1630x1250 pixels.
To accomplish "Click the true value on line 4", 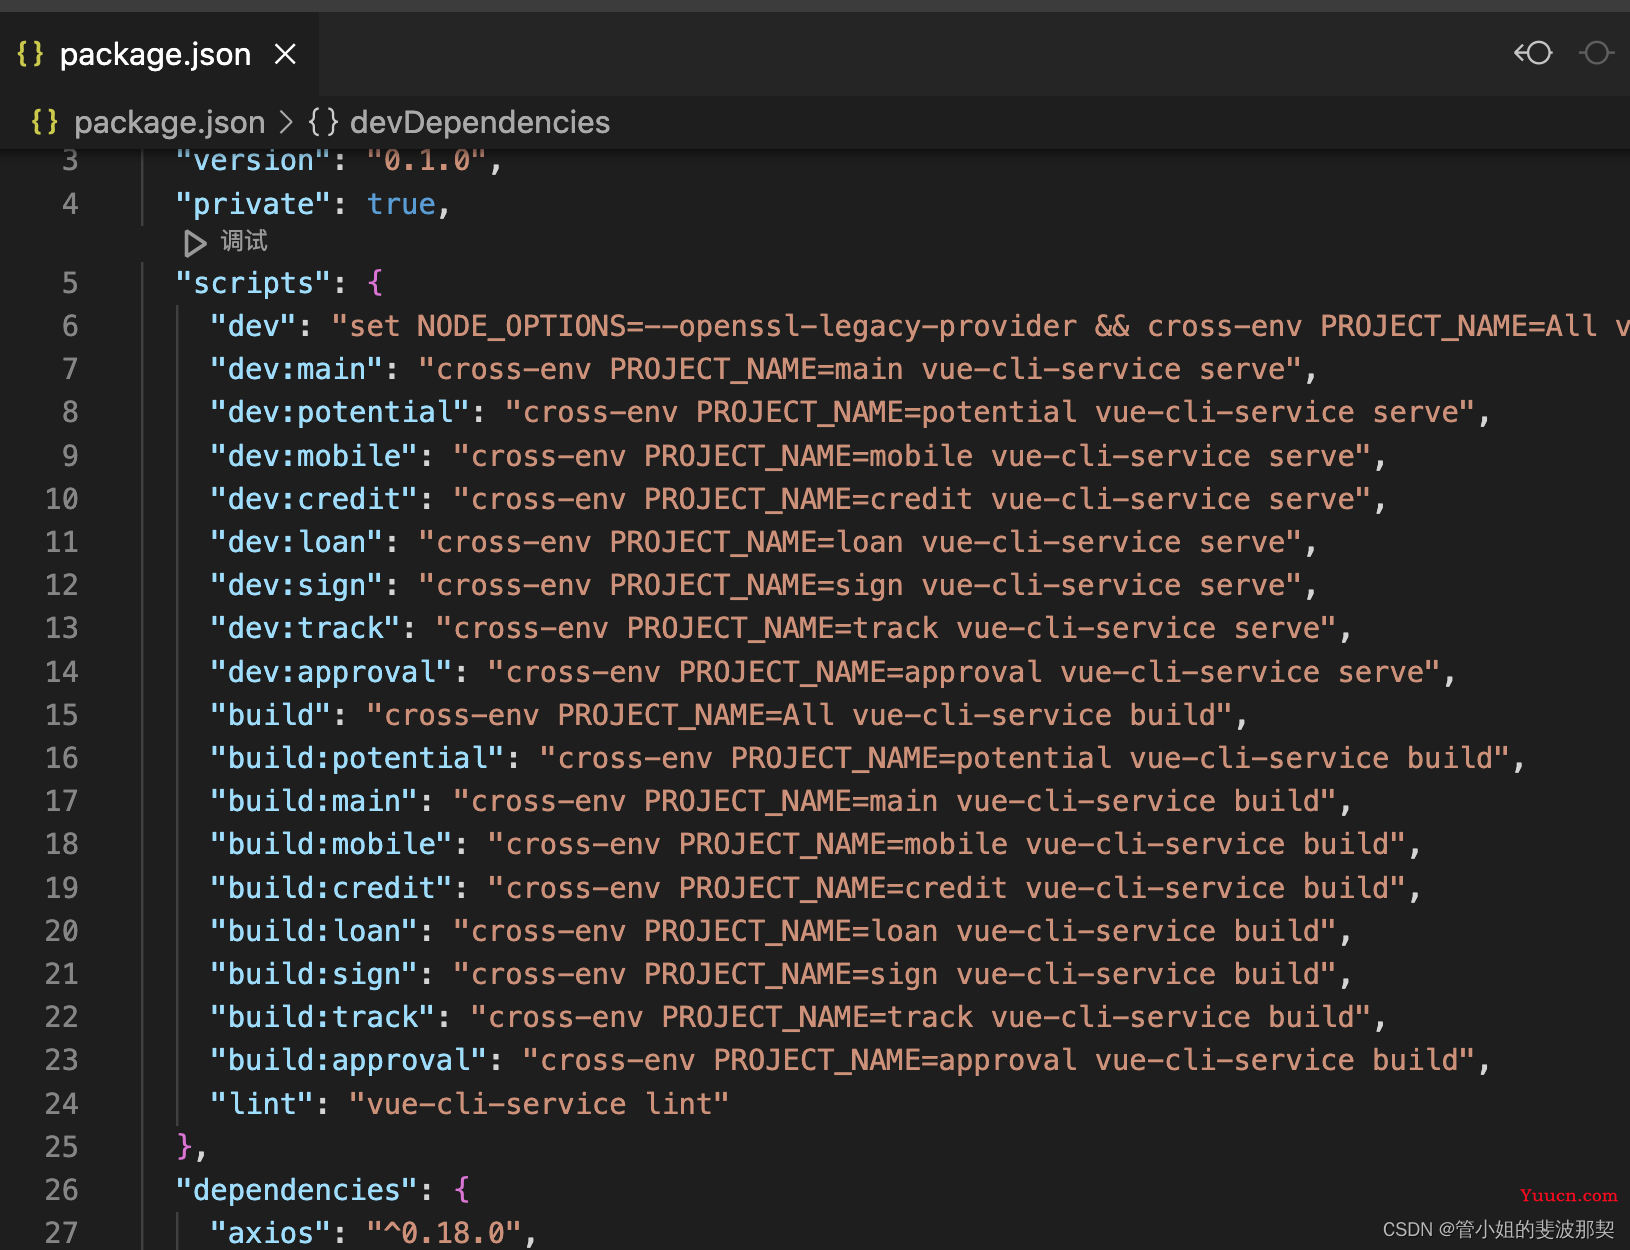I will coord(401,204).
